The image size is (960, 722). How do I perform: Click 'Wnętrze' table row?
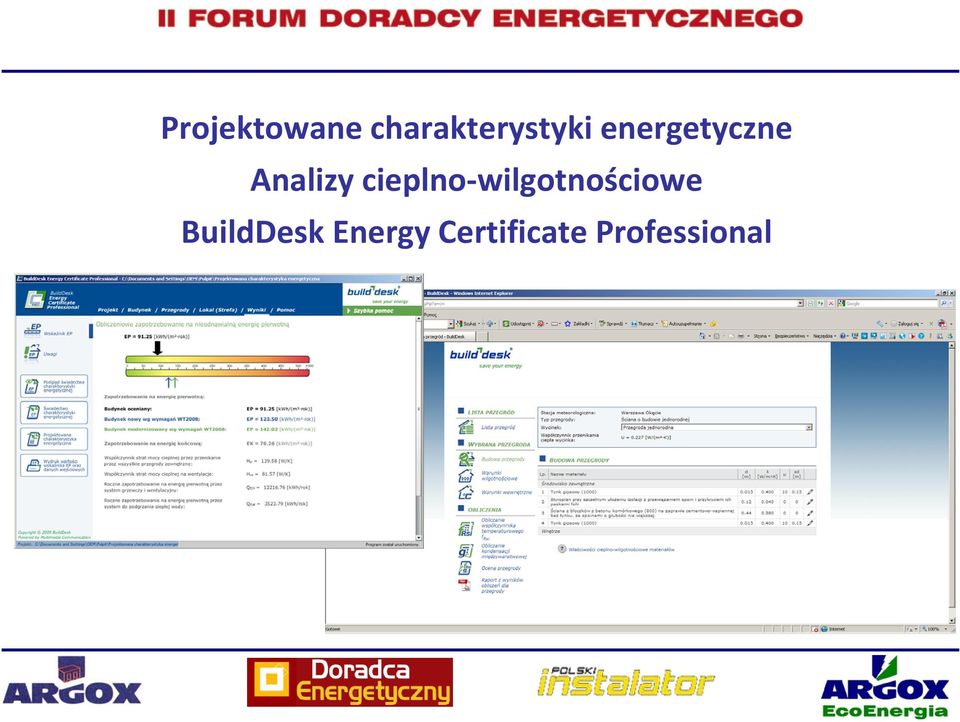[x=677, y=532]
